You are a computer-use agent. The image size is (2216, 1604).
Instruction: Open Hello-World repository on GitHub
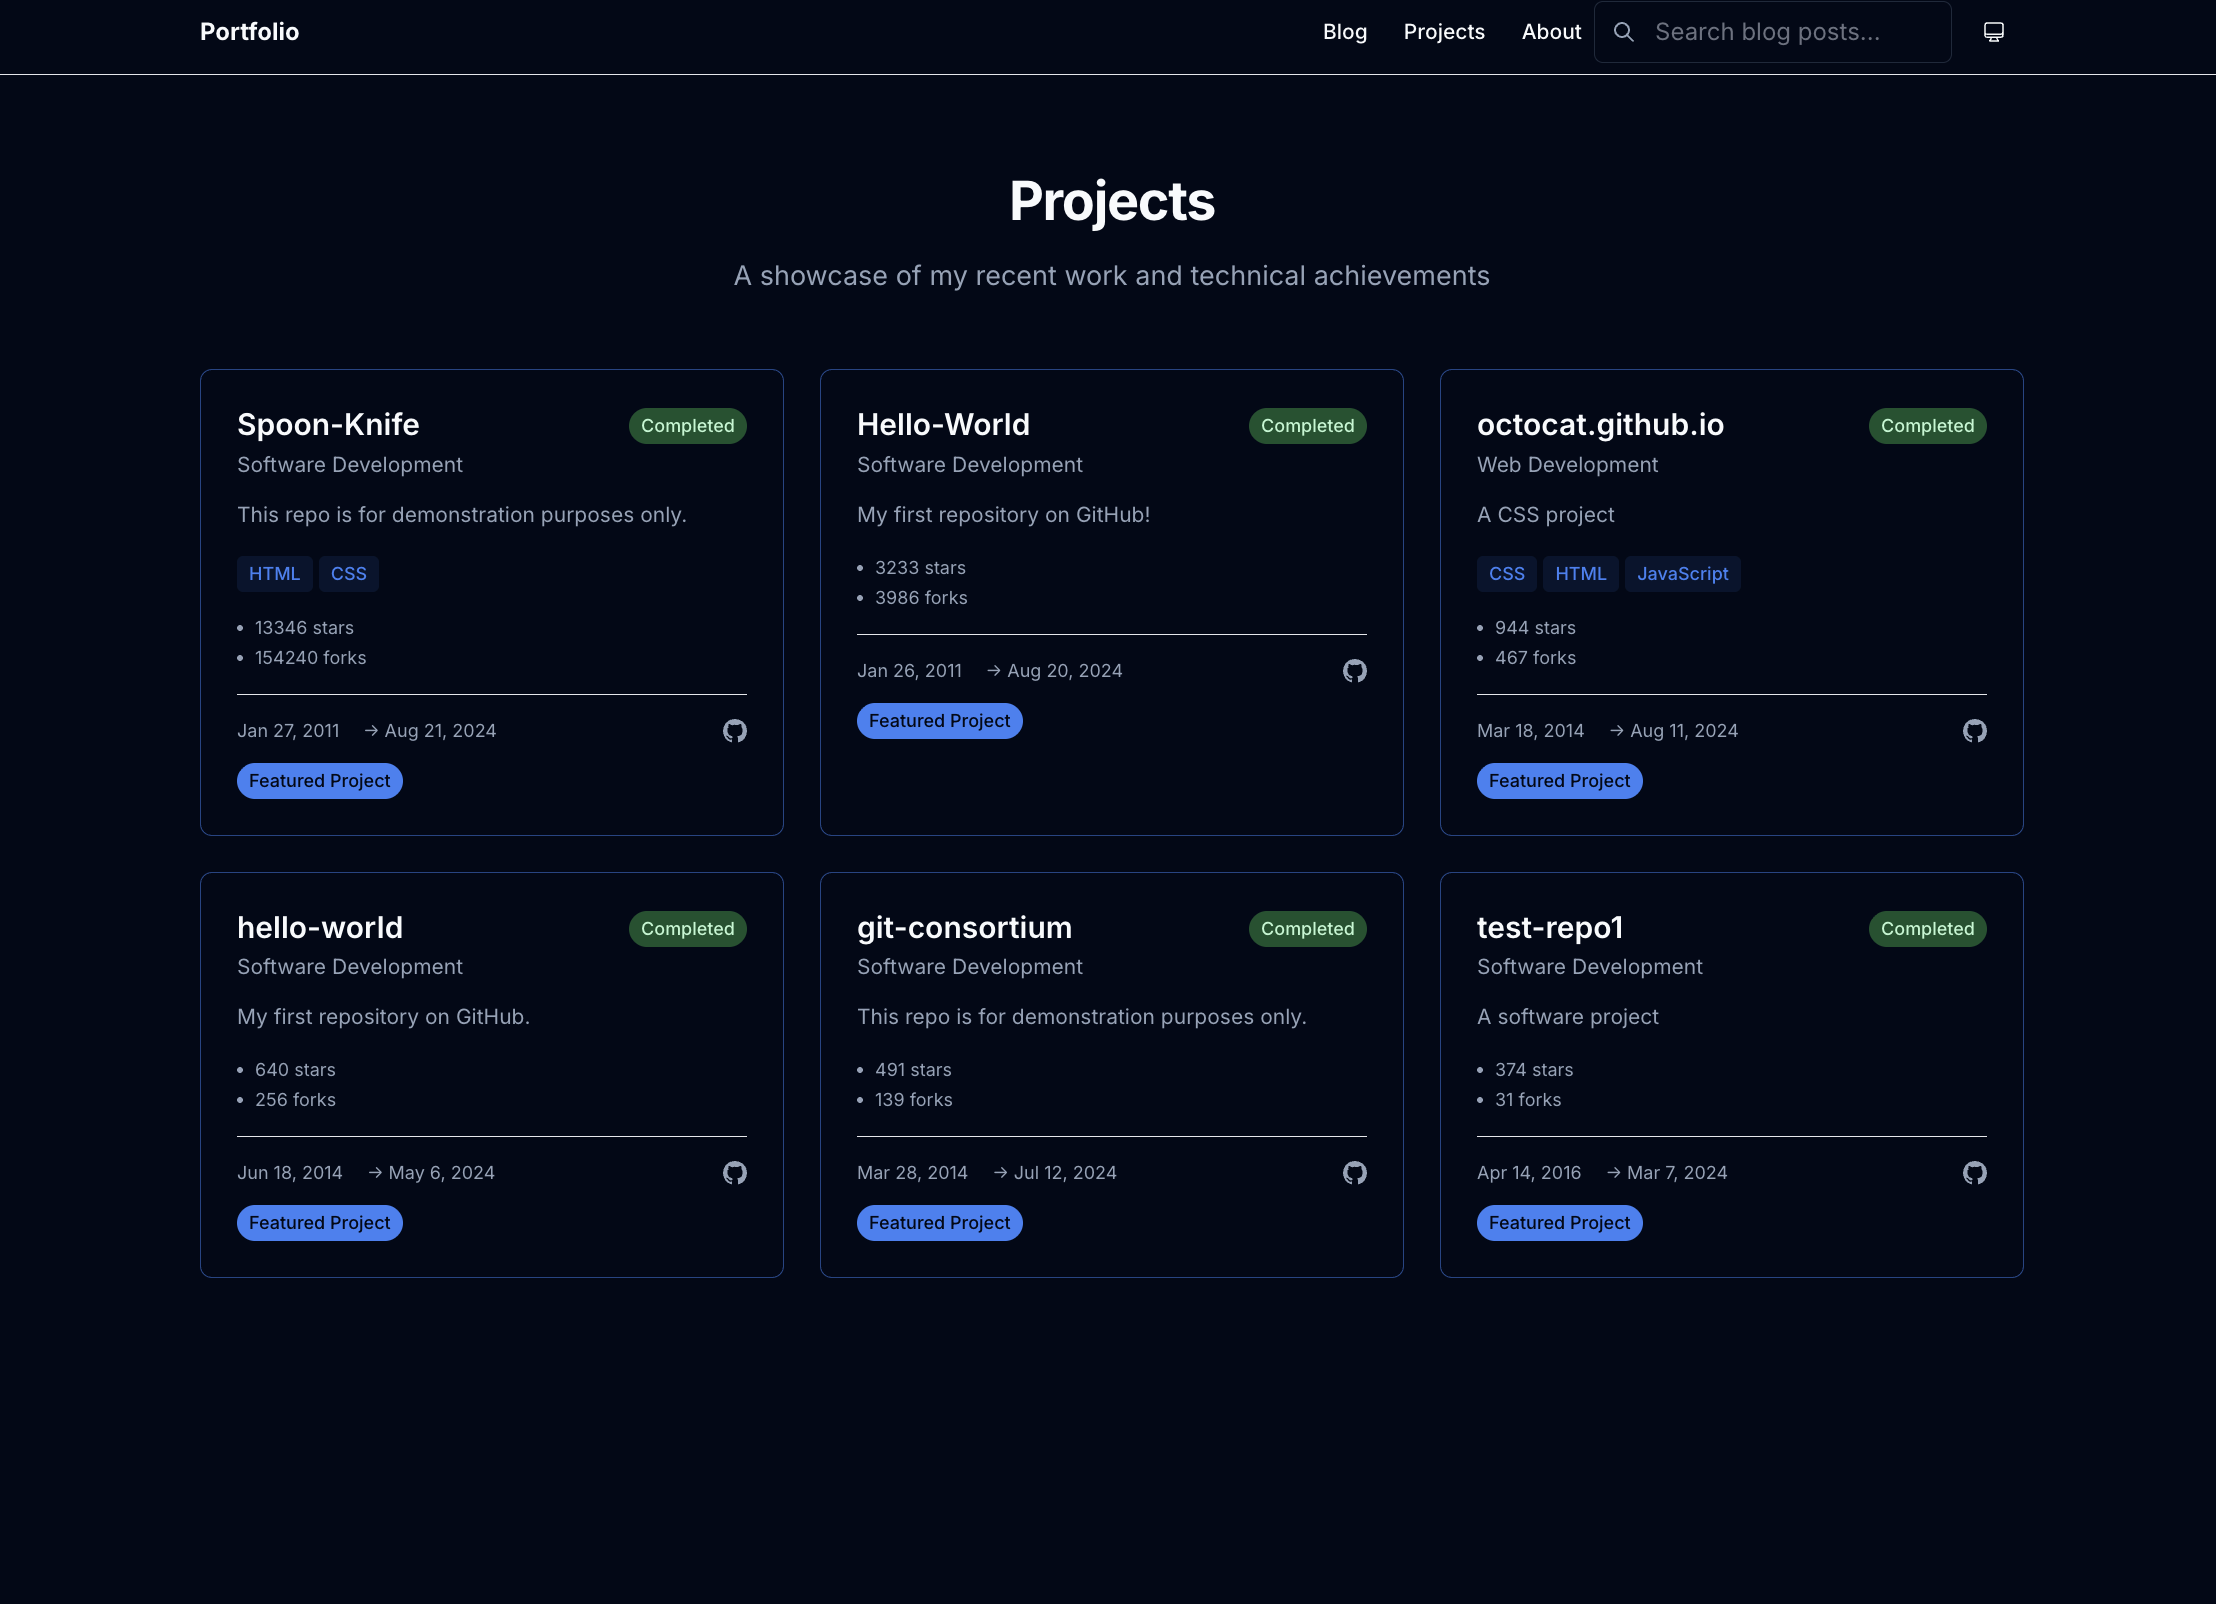(1354, 671)
